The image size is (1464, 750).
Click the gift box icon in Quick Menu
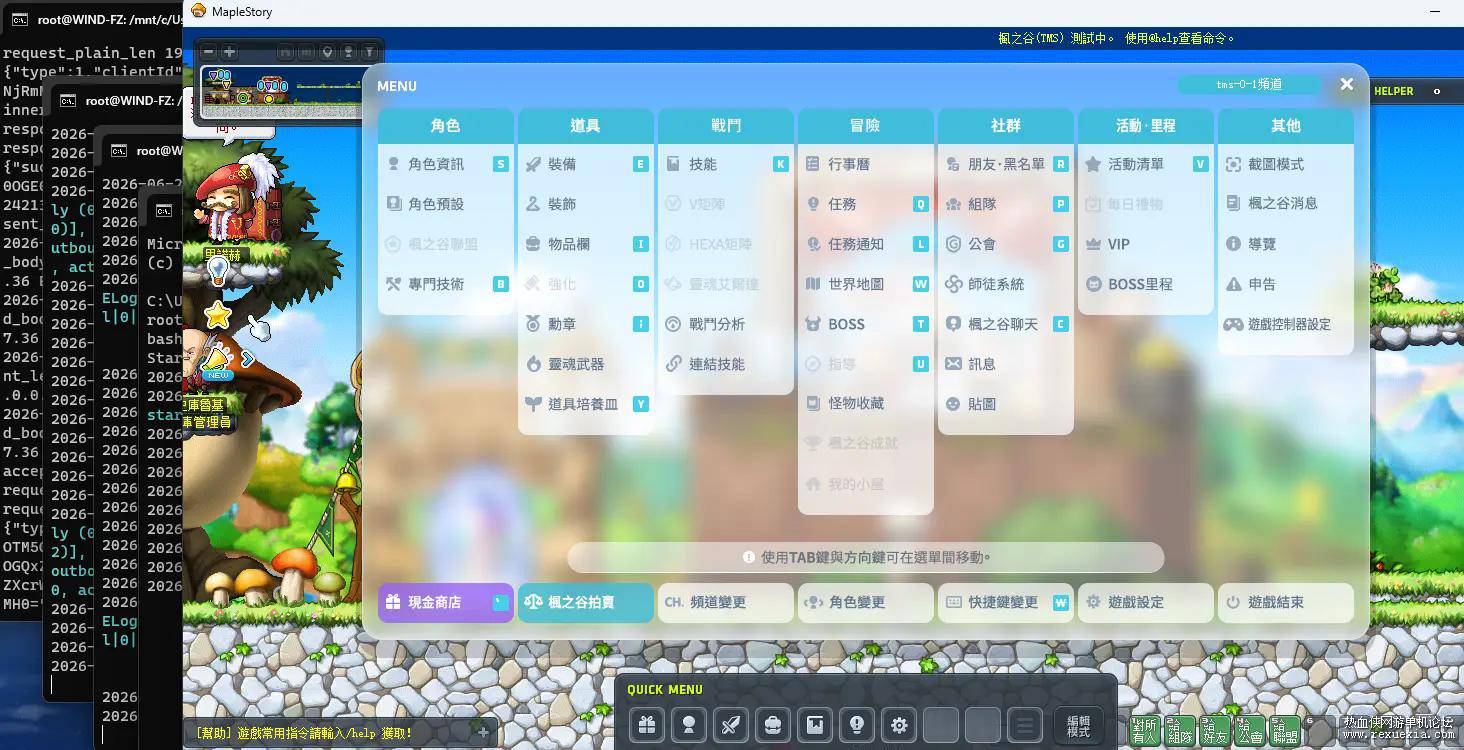[647, 725]
